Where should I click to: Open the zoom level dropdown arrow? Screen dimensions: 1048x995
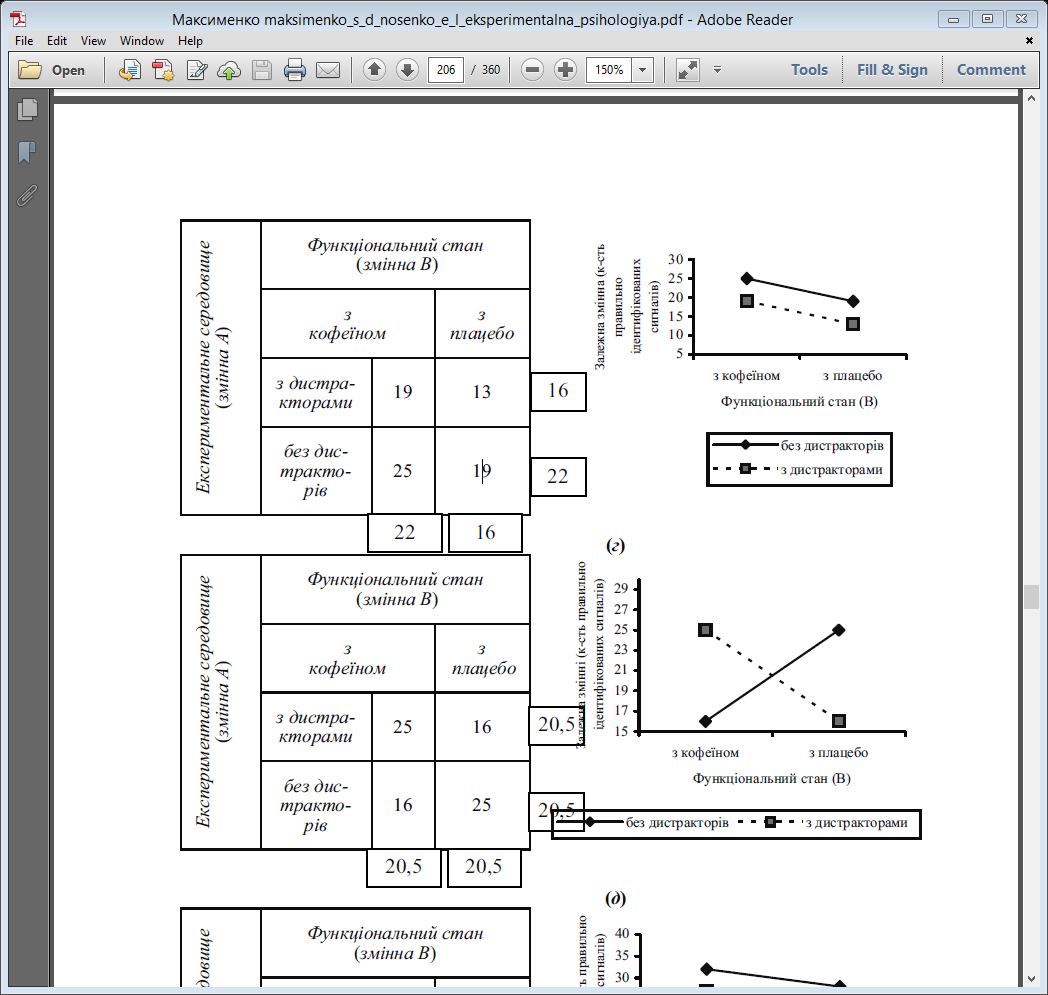point(642,69)
